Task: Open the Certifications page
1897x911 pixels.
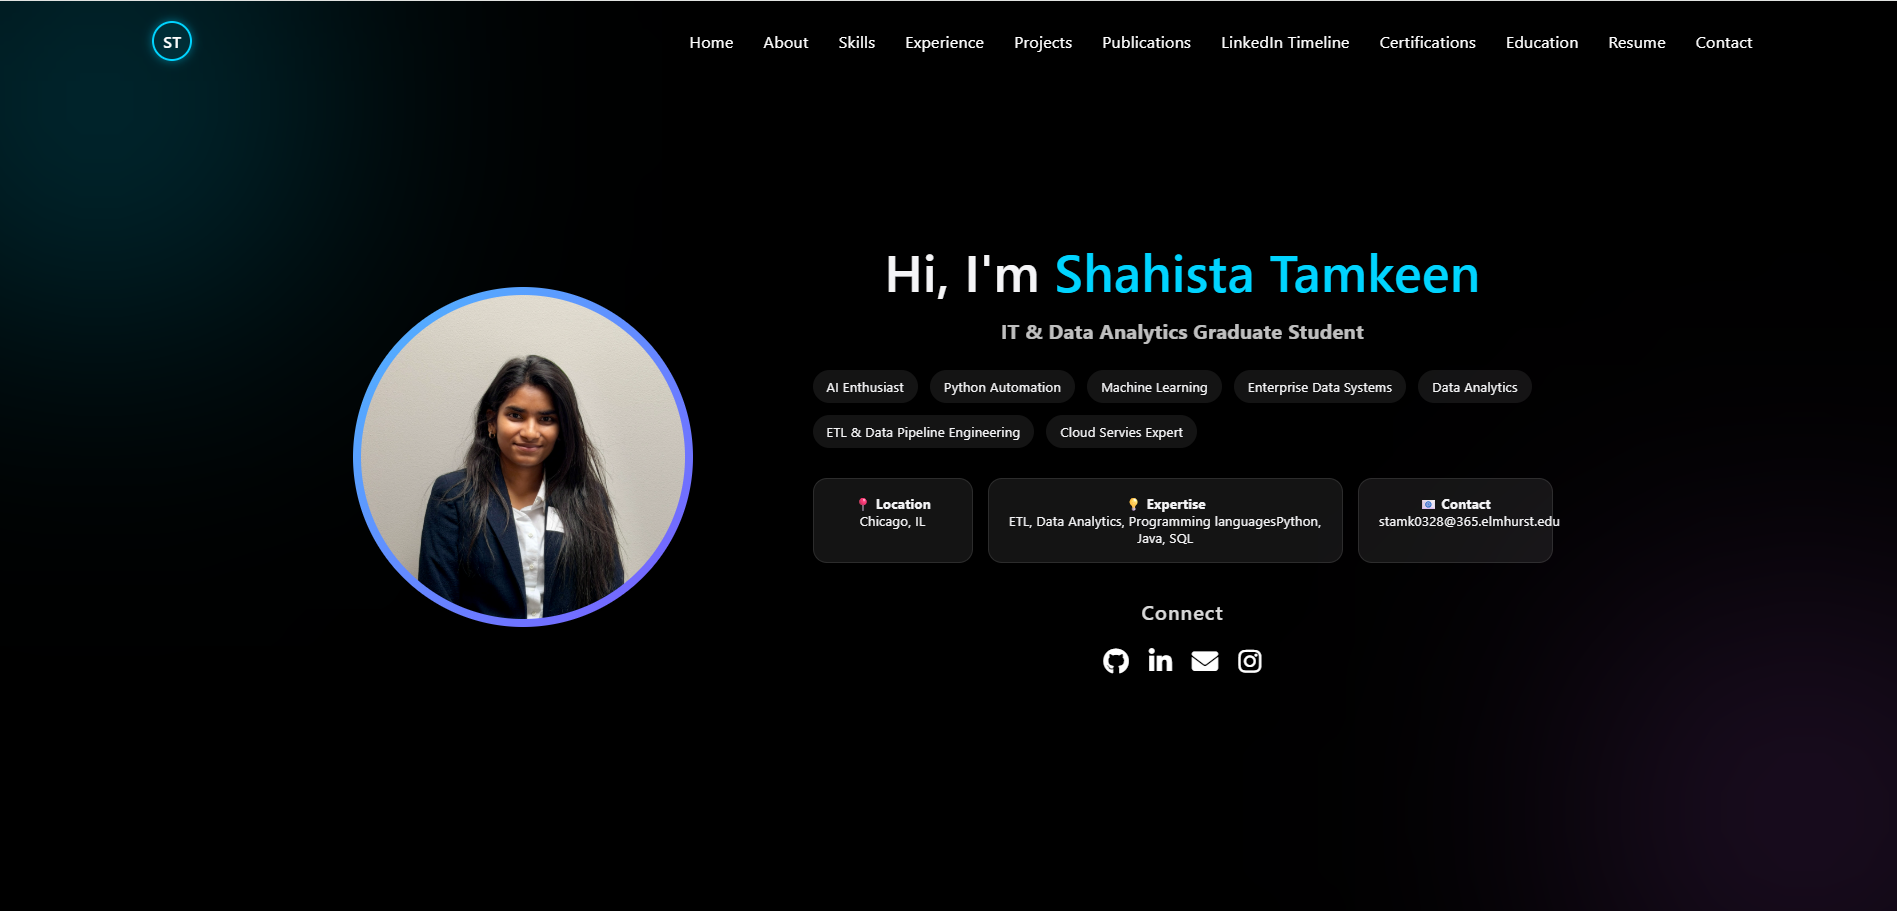Action: 1427,42
